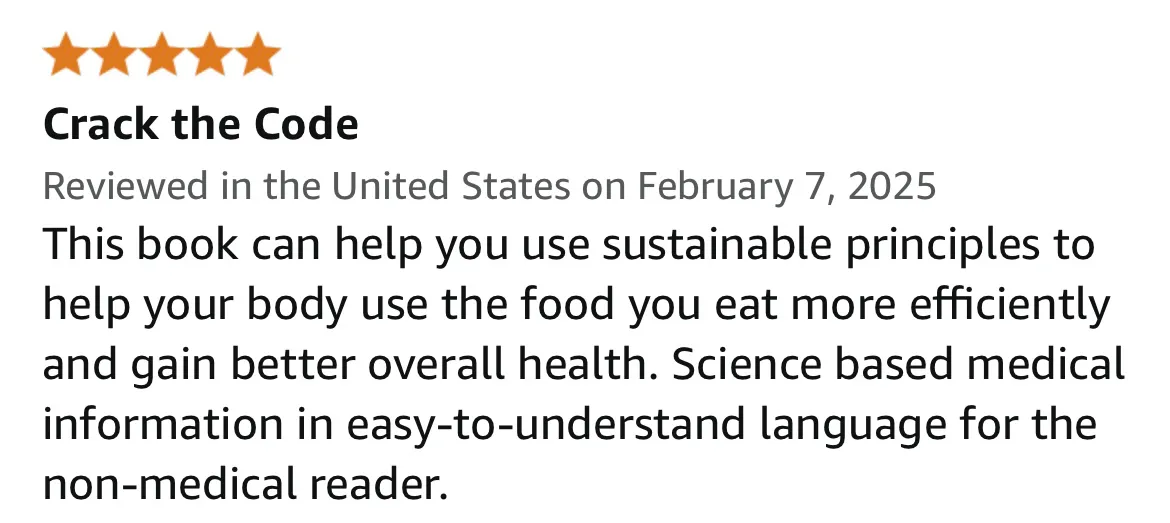This screenshot has width=1170, height=523.
Task: Click the word "information" in the review
Action: click(163, 424)
